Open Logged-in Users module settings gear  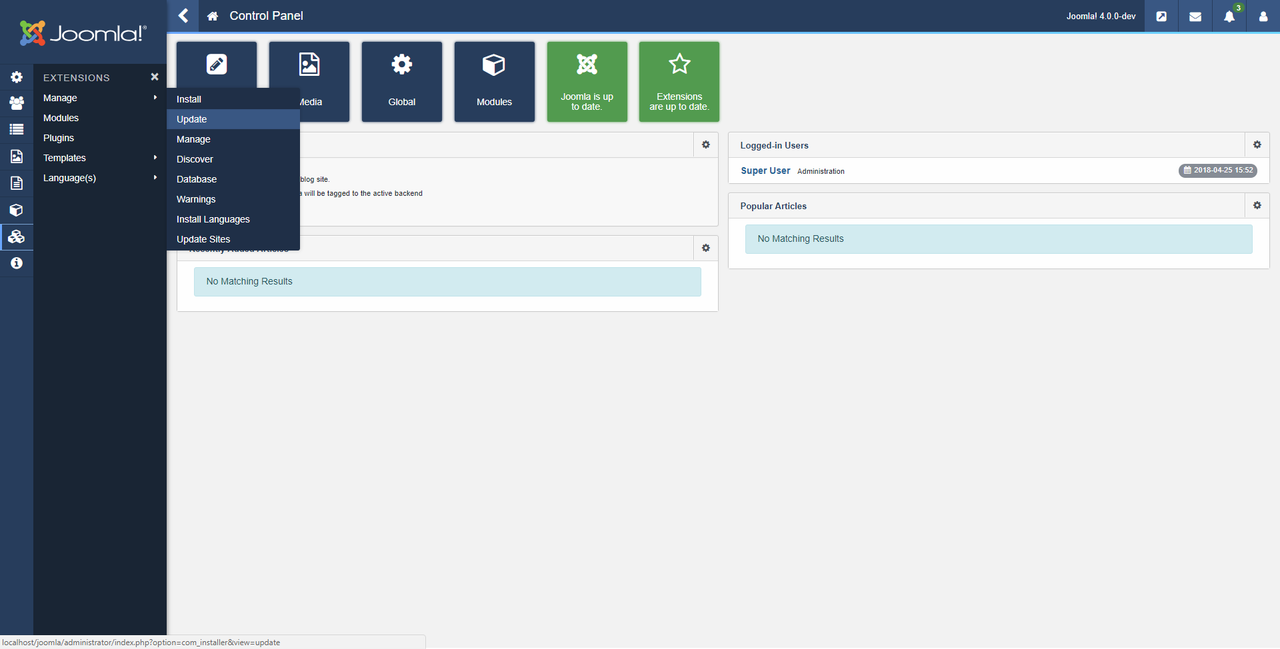click(1257, 145)
